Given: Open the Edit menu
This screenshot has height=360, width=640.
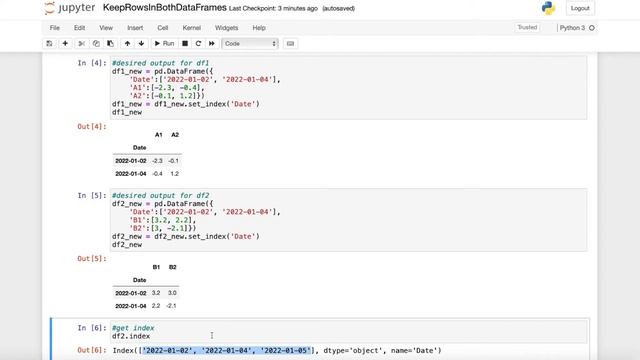Looking at the screenshot, I should tap(79, 28).
